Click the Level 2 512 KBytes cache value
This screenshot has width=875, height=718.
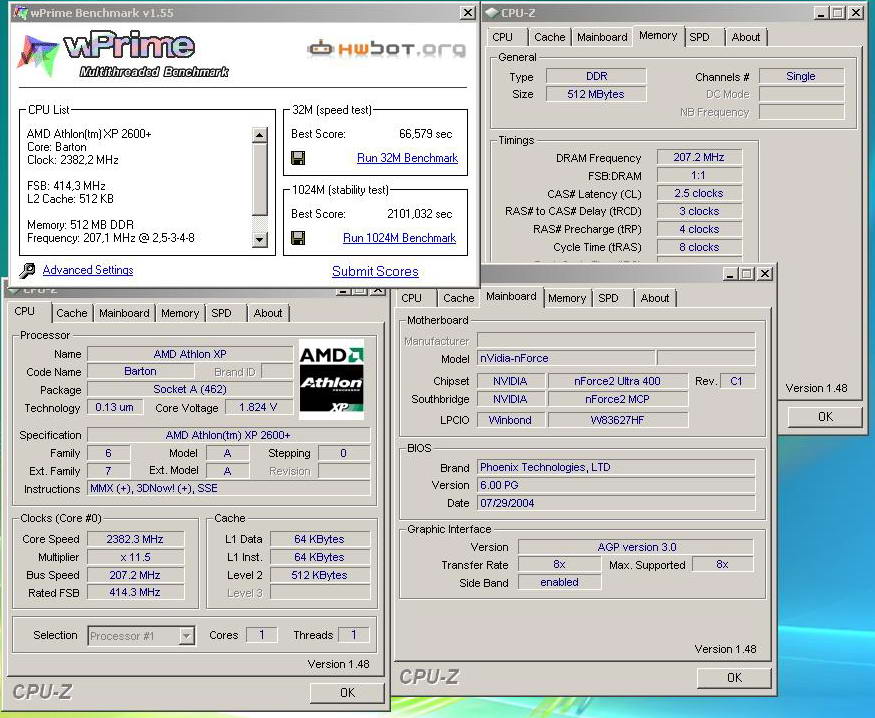pos(319,575)
